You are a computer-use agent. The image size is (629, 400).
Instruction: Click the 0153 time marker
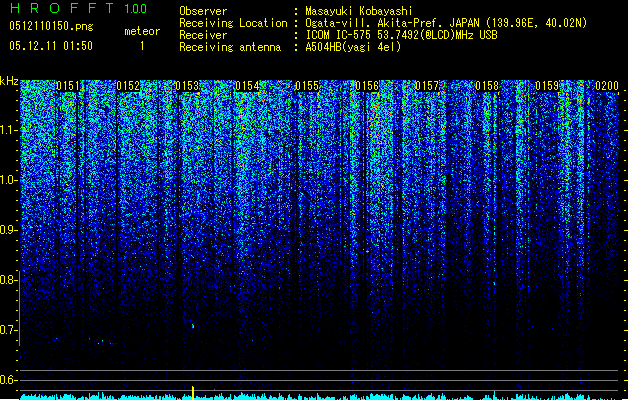click(x=187, y=86)
